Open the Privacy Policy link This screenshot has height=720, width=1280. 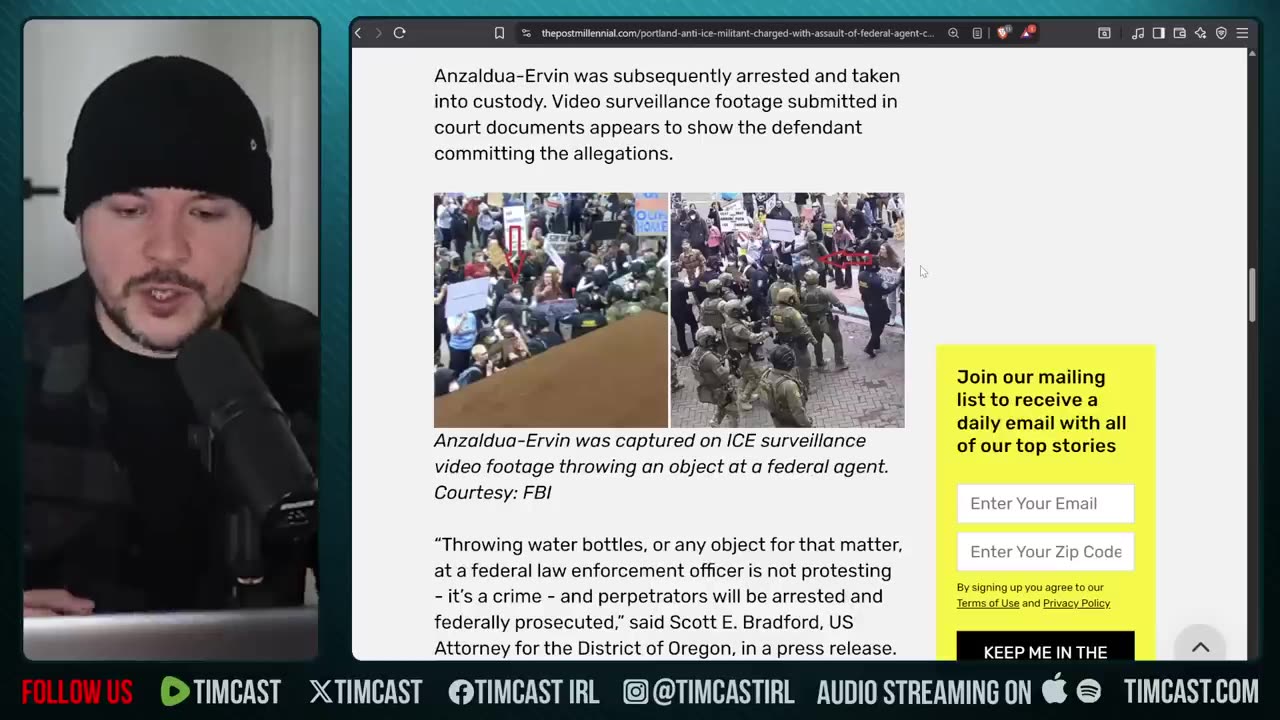pos(1076,603)
